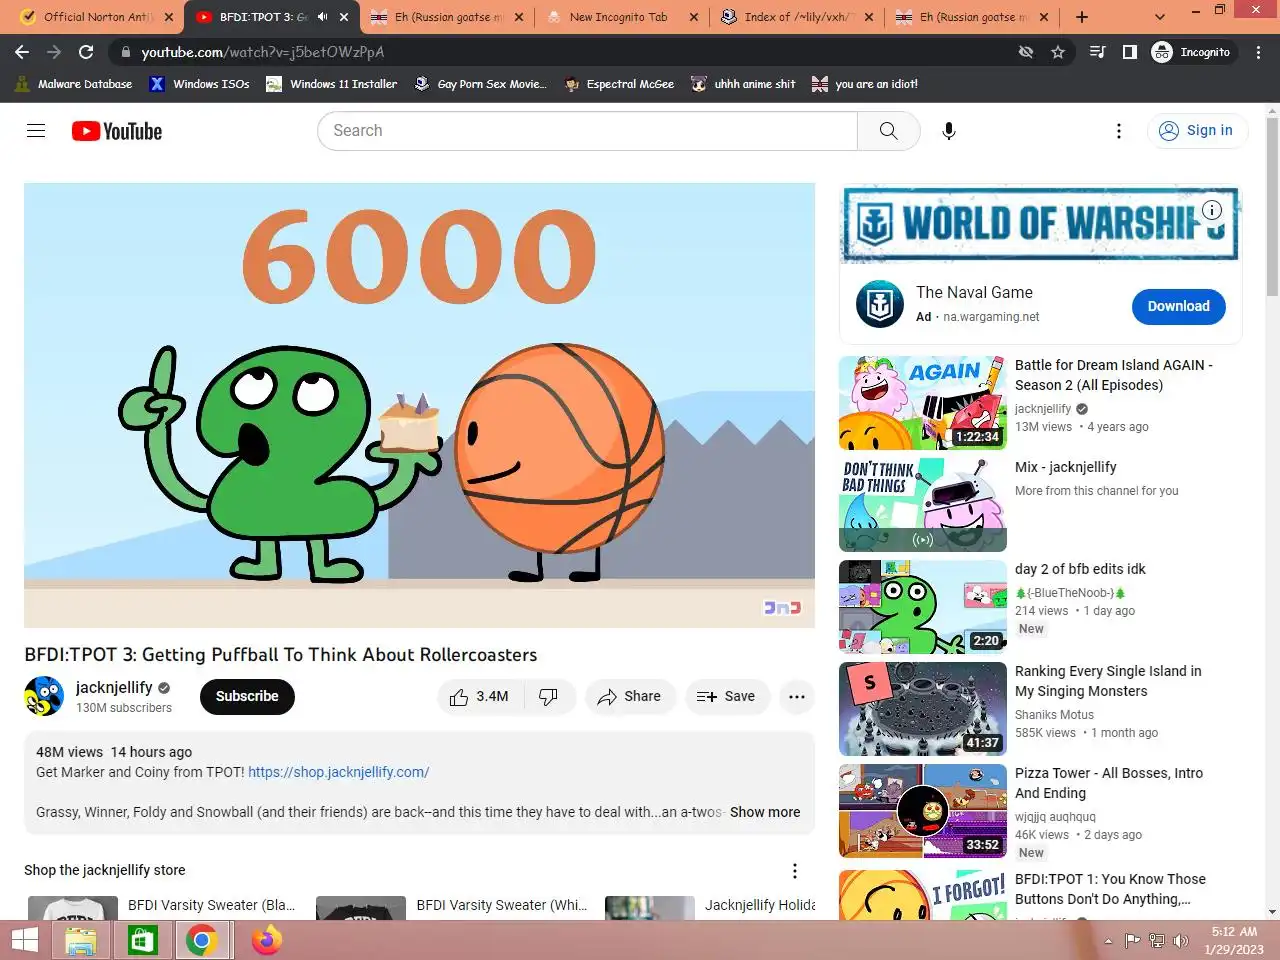Open more actions ellipsis under video

[x=797, y=697]
